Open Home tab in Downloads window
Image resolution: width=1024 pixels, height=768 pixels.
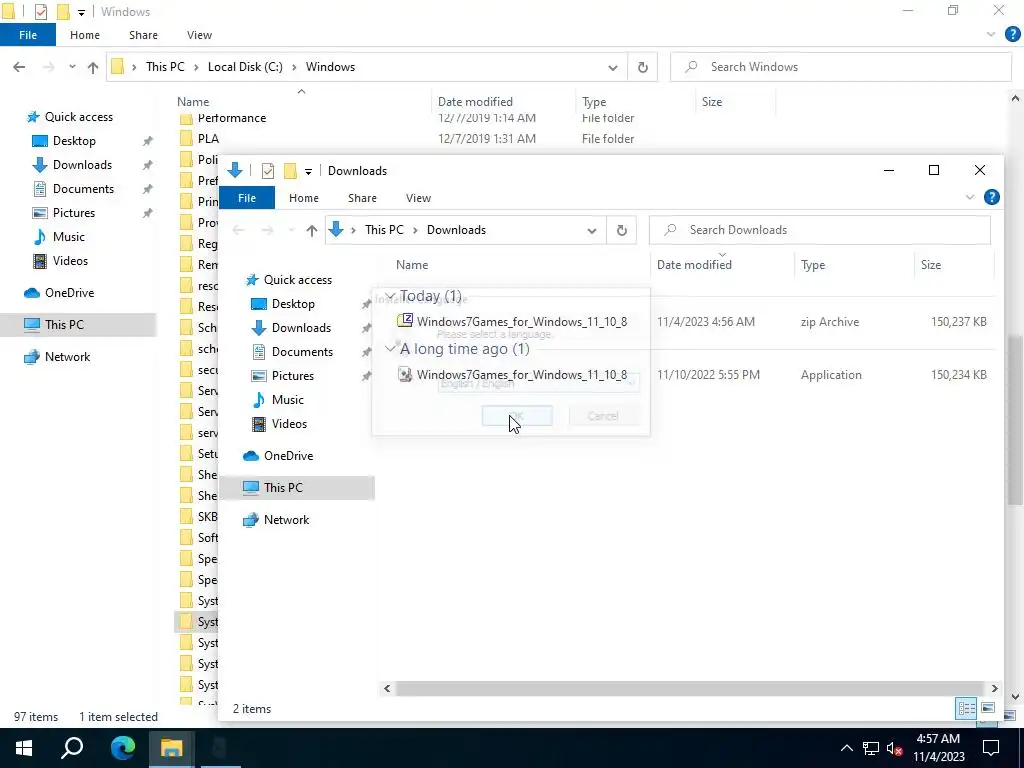point(304,198)
